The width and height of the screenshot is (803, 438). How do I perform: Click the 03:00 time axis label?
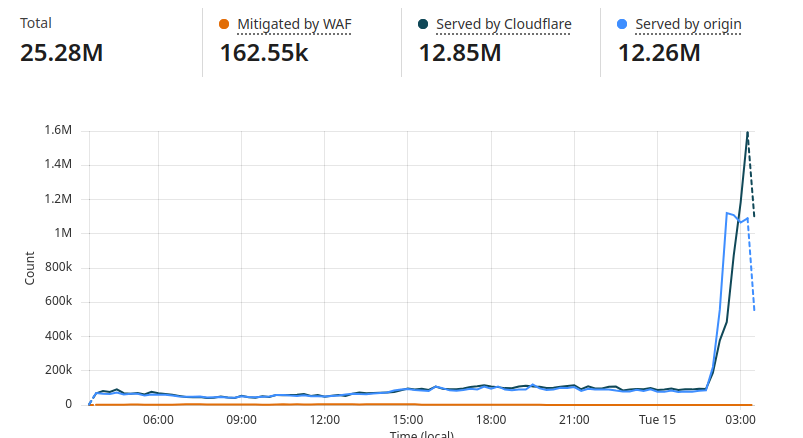coord(740,420)
